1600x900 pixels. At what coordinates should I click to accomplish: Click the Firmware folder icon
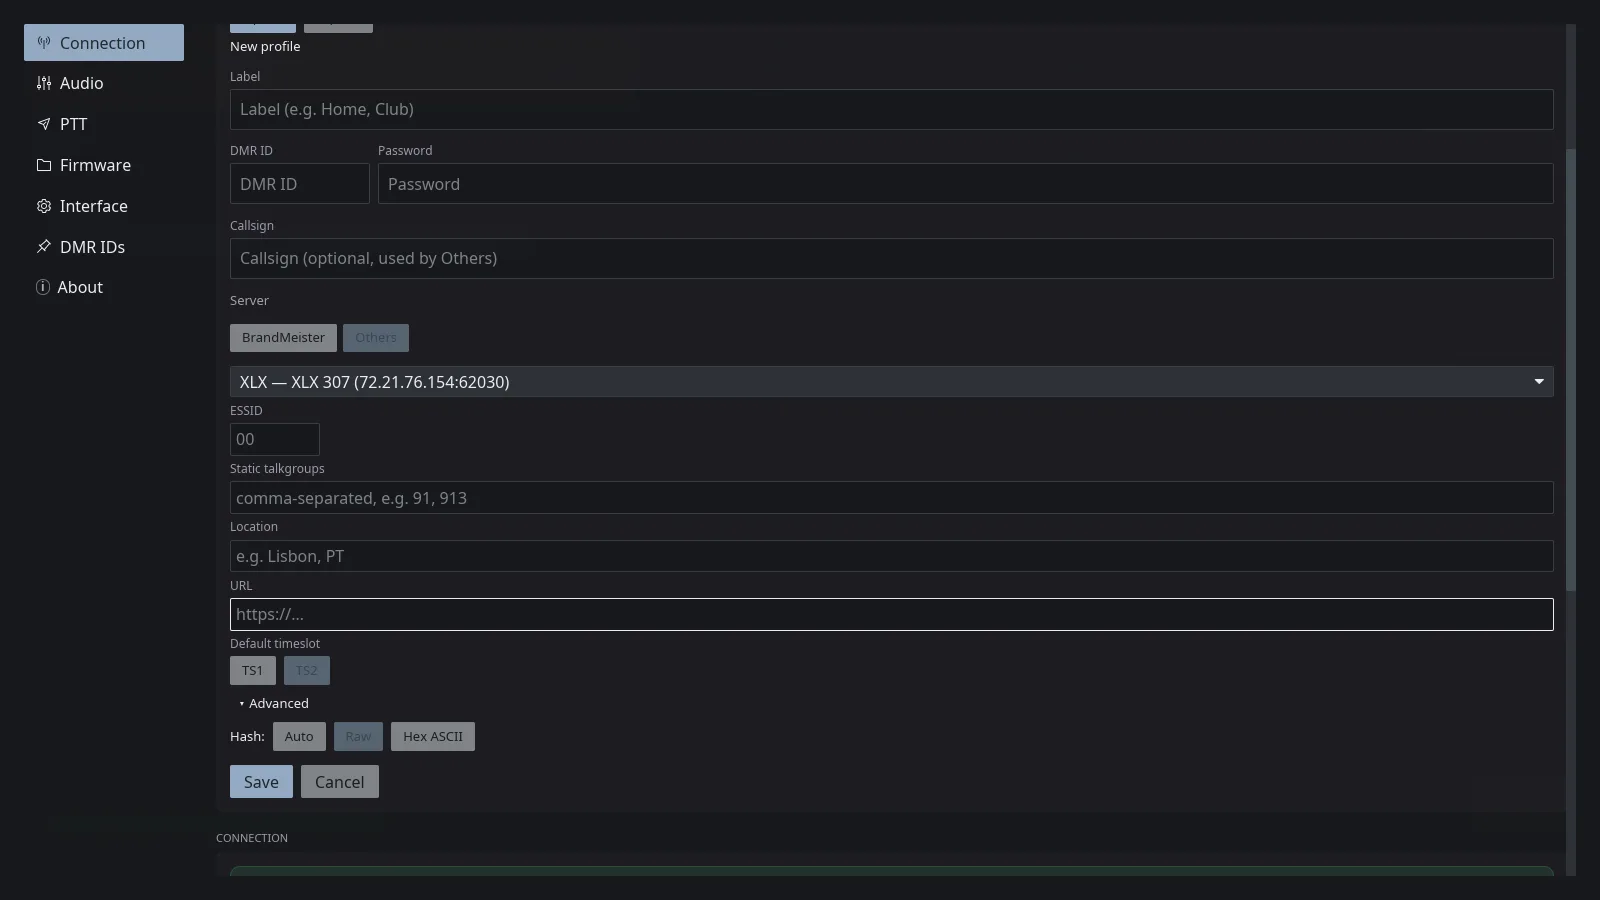(x=44, y=166)
